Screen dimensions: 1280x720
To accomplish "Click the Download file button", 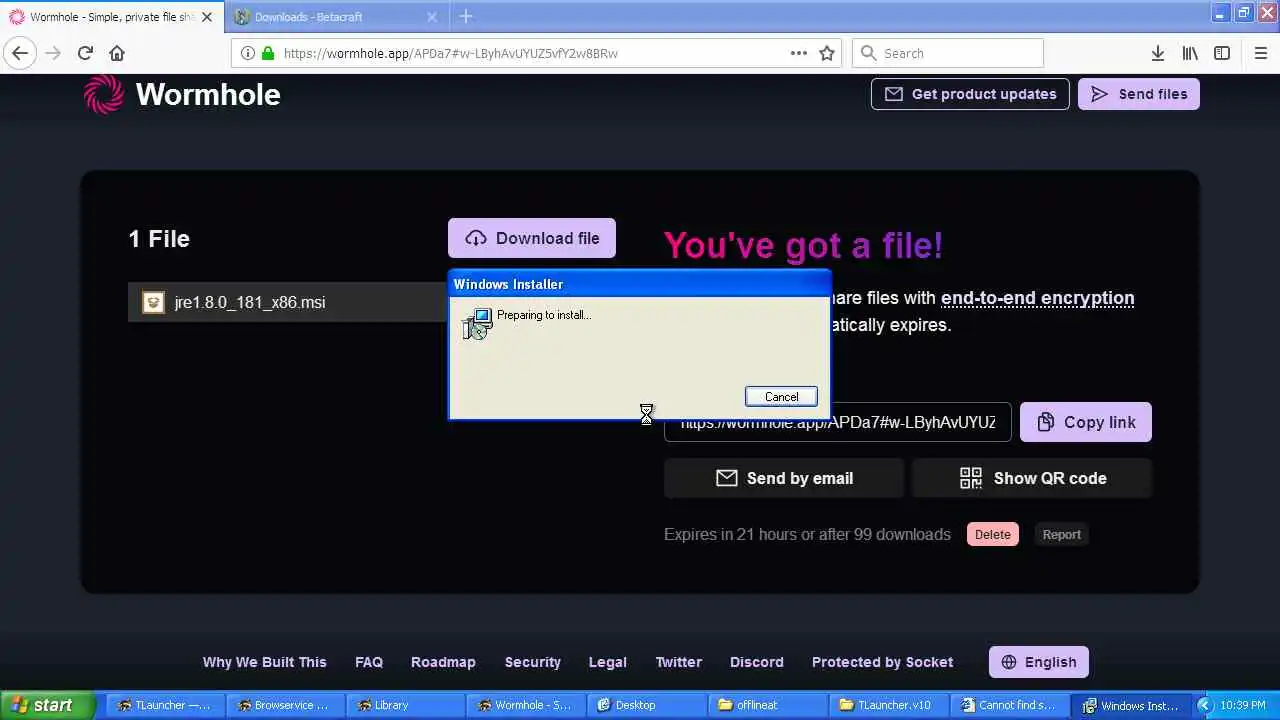I will (532, 238).
